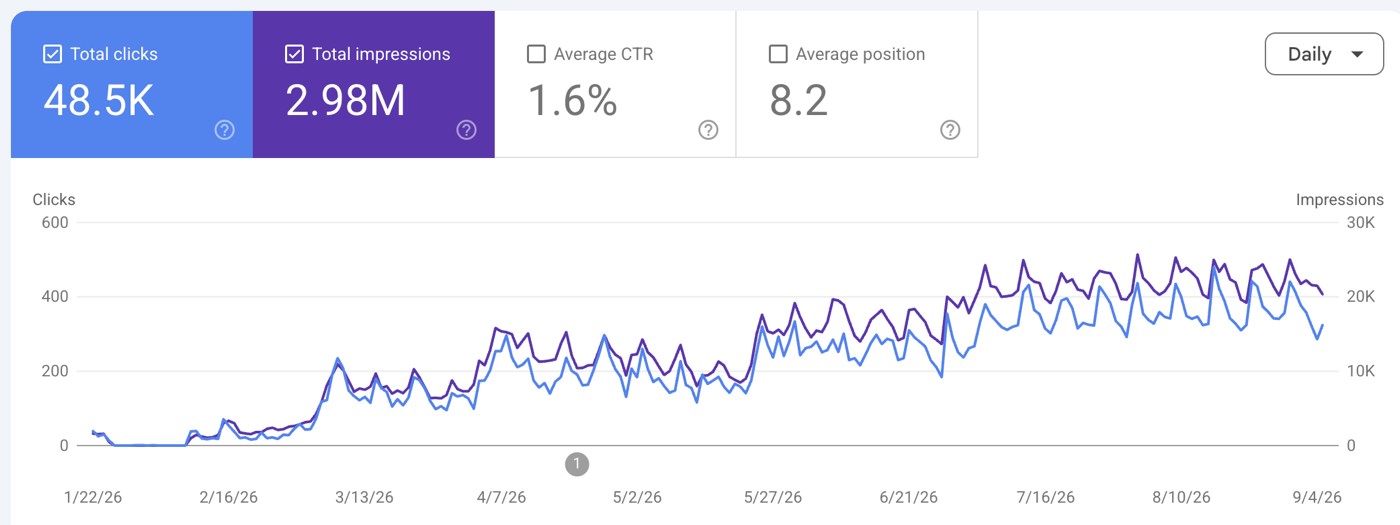Click the 6/21/26 date axis label

(x=908, y=497)
